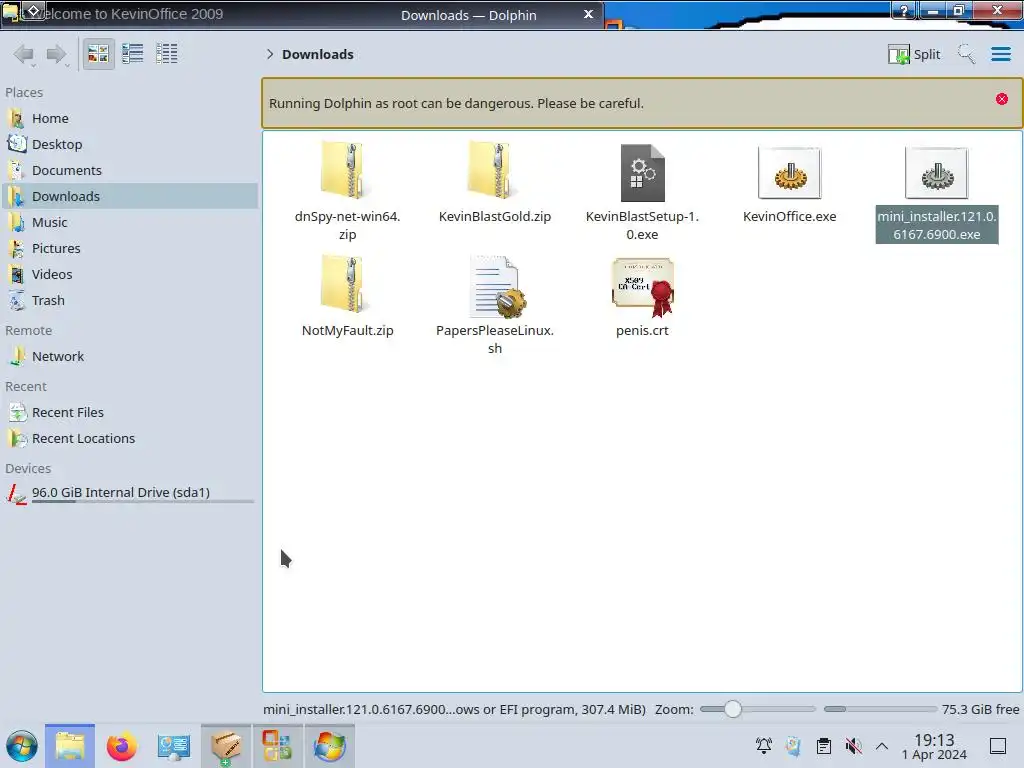The image size is (1024, 768).
Task: Open file manager from taskbar
Action: pos(70,746)
